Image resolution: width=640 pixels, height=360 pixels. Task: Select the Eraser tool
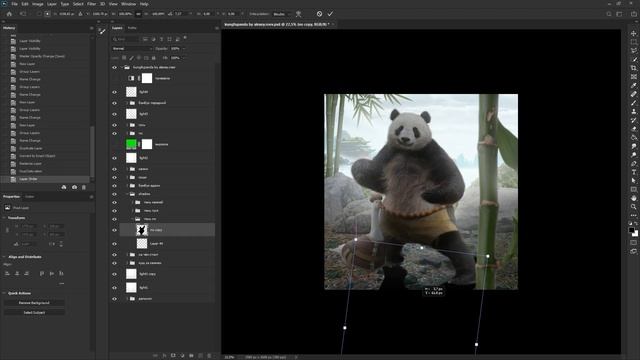click(x=633, y=129)
